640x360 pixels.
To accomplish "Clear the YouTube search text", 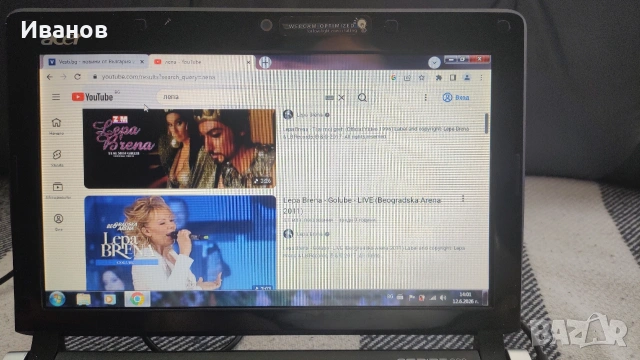I will pos(342,98).
